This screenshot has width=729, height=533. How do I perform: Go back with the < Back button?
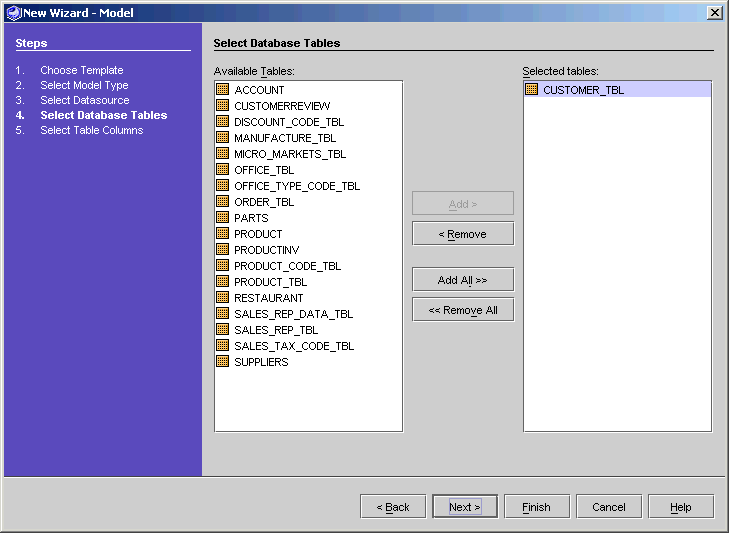[x=393, y=506]
